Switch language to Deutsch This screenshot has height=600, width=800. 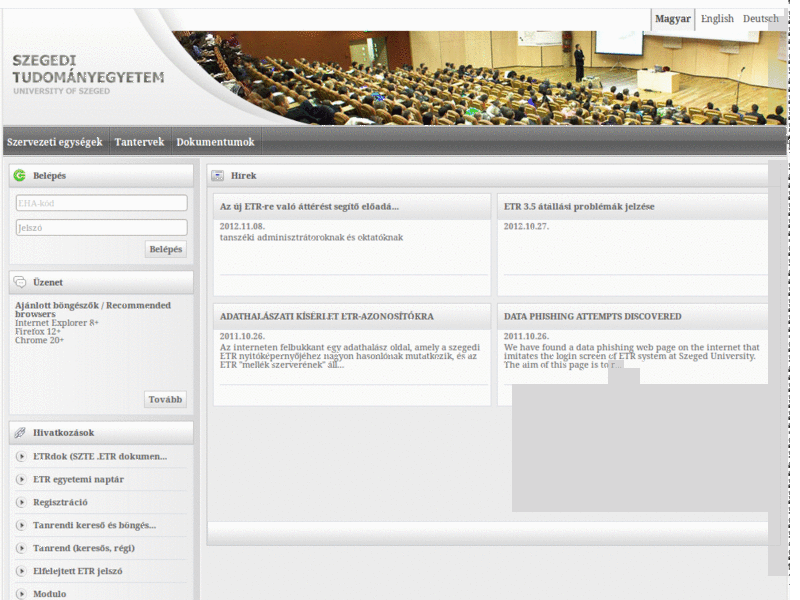[761, 19]
